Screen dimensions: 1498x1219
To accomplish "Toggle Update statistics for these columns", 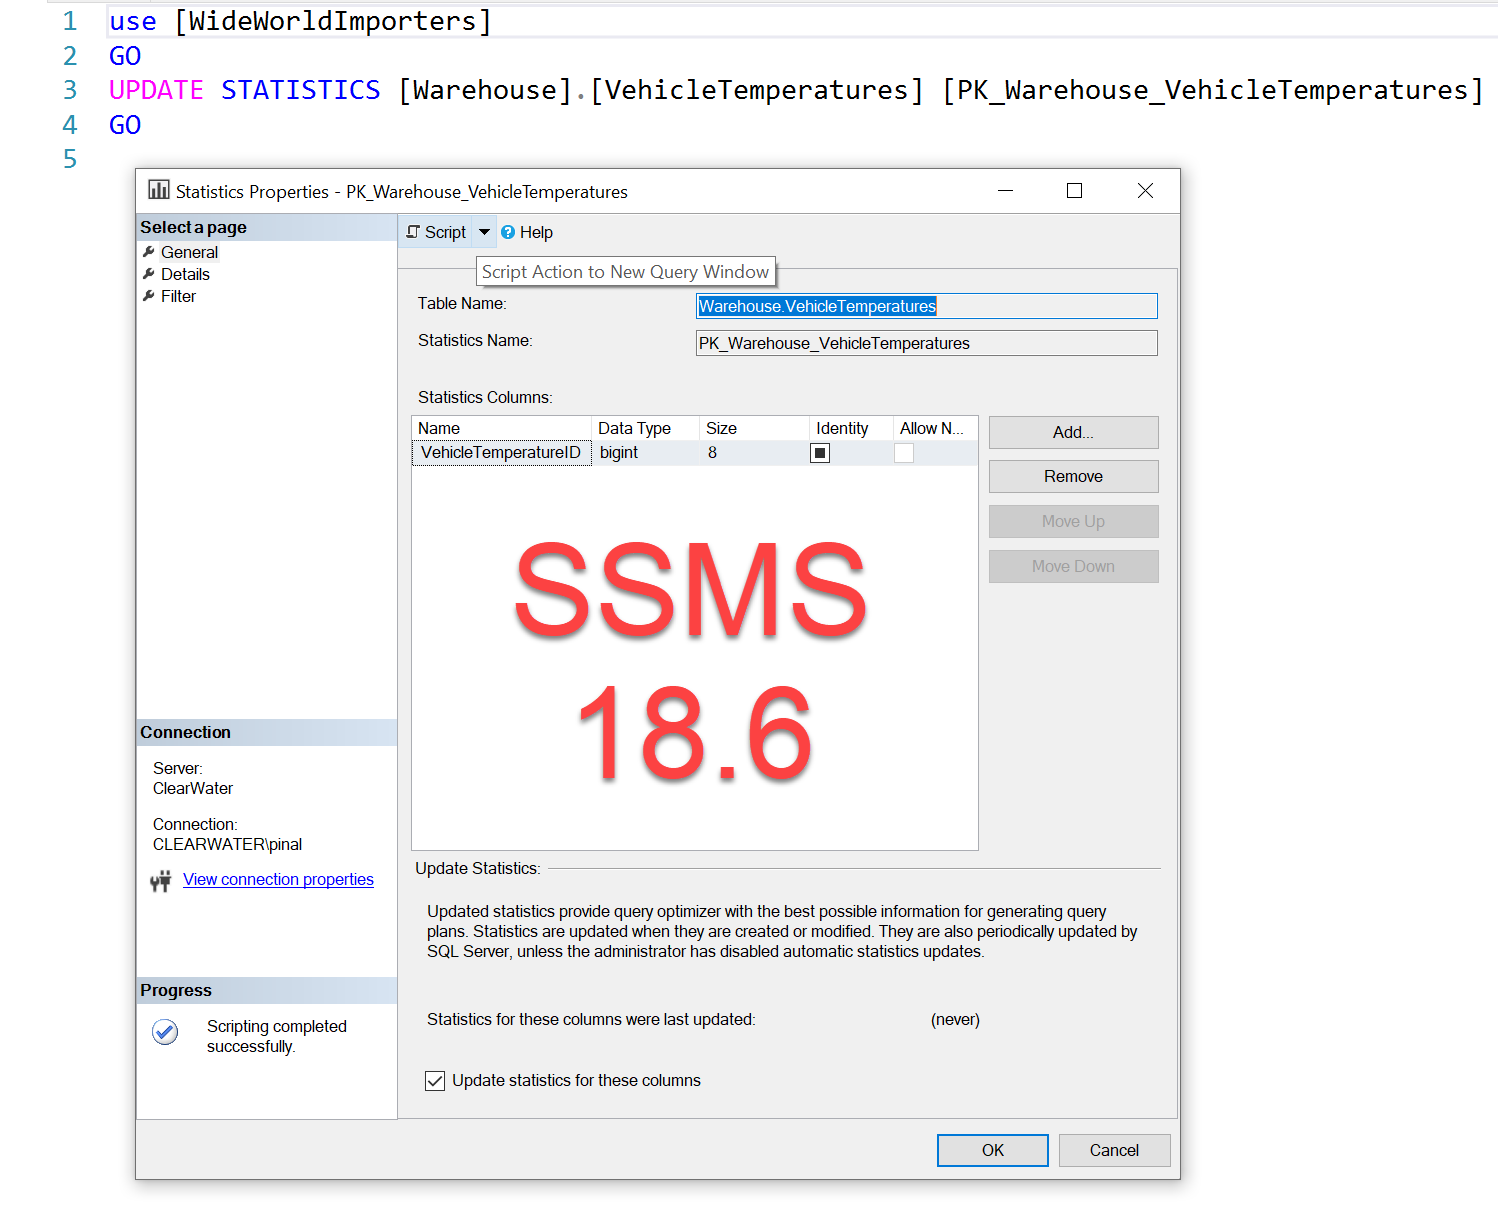I will [x=435, y=1081].
